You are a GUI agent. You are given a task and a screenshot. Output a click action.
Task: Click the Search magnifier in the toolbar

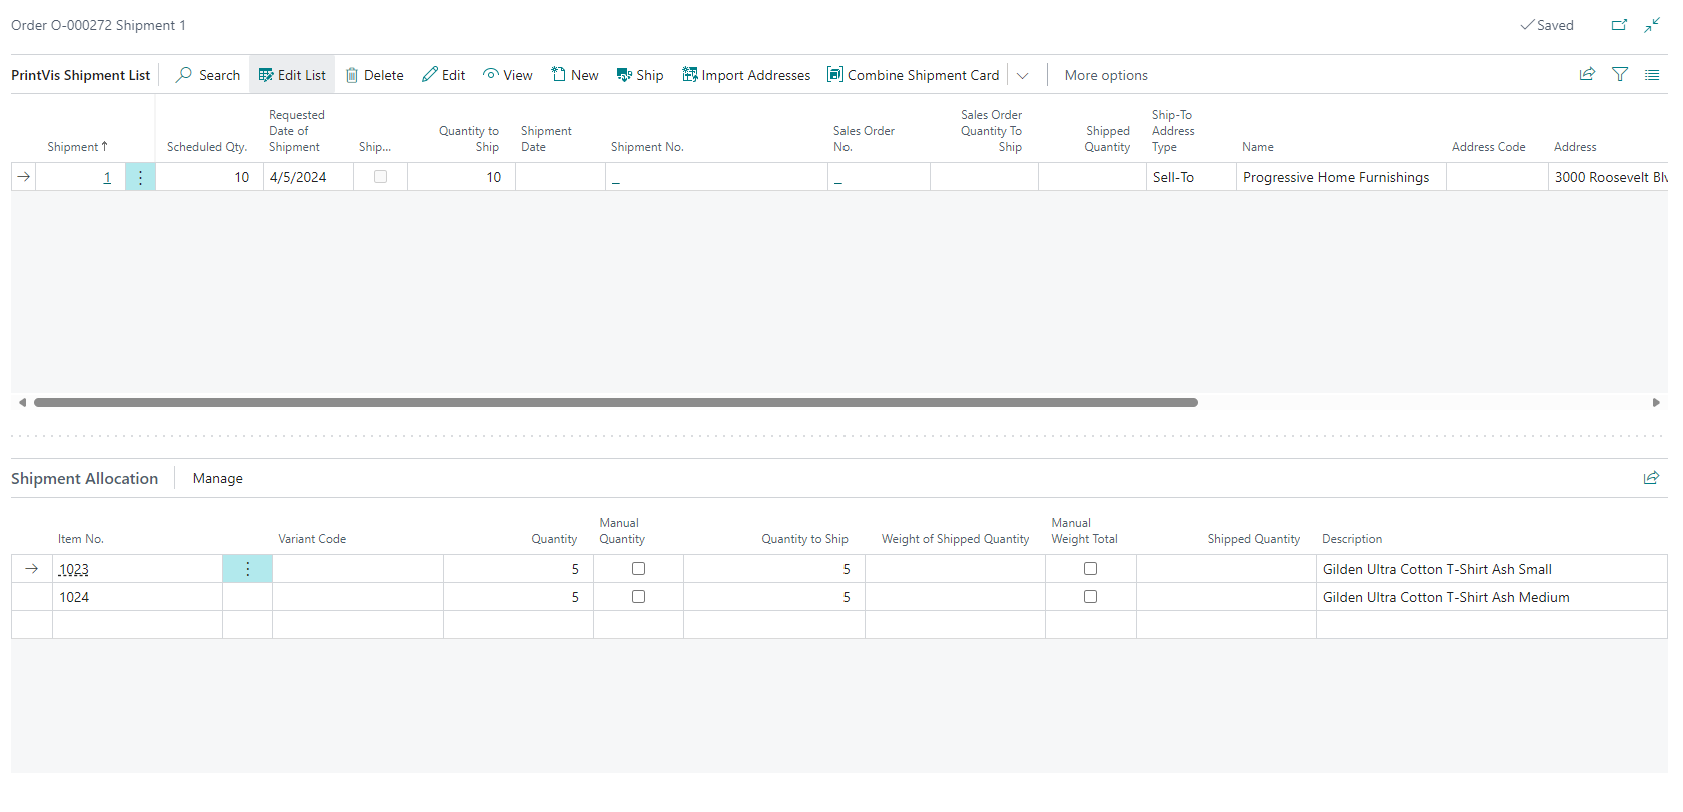pyautogui.click(x=184, y=75)
